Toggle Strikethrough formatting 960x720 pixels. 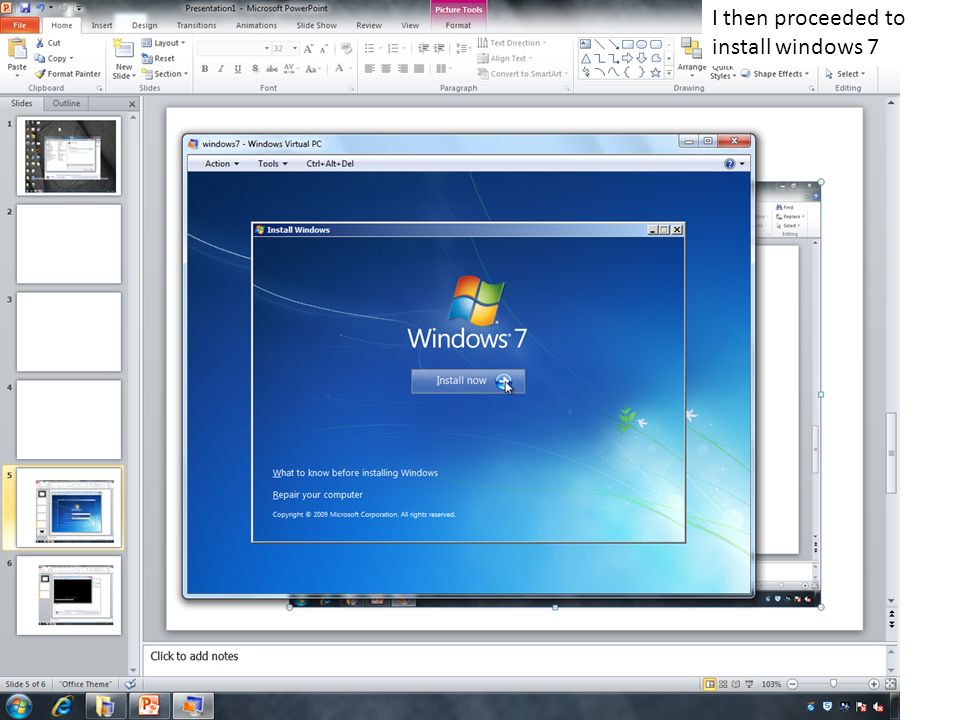tap(272, 69)
